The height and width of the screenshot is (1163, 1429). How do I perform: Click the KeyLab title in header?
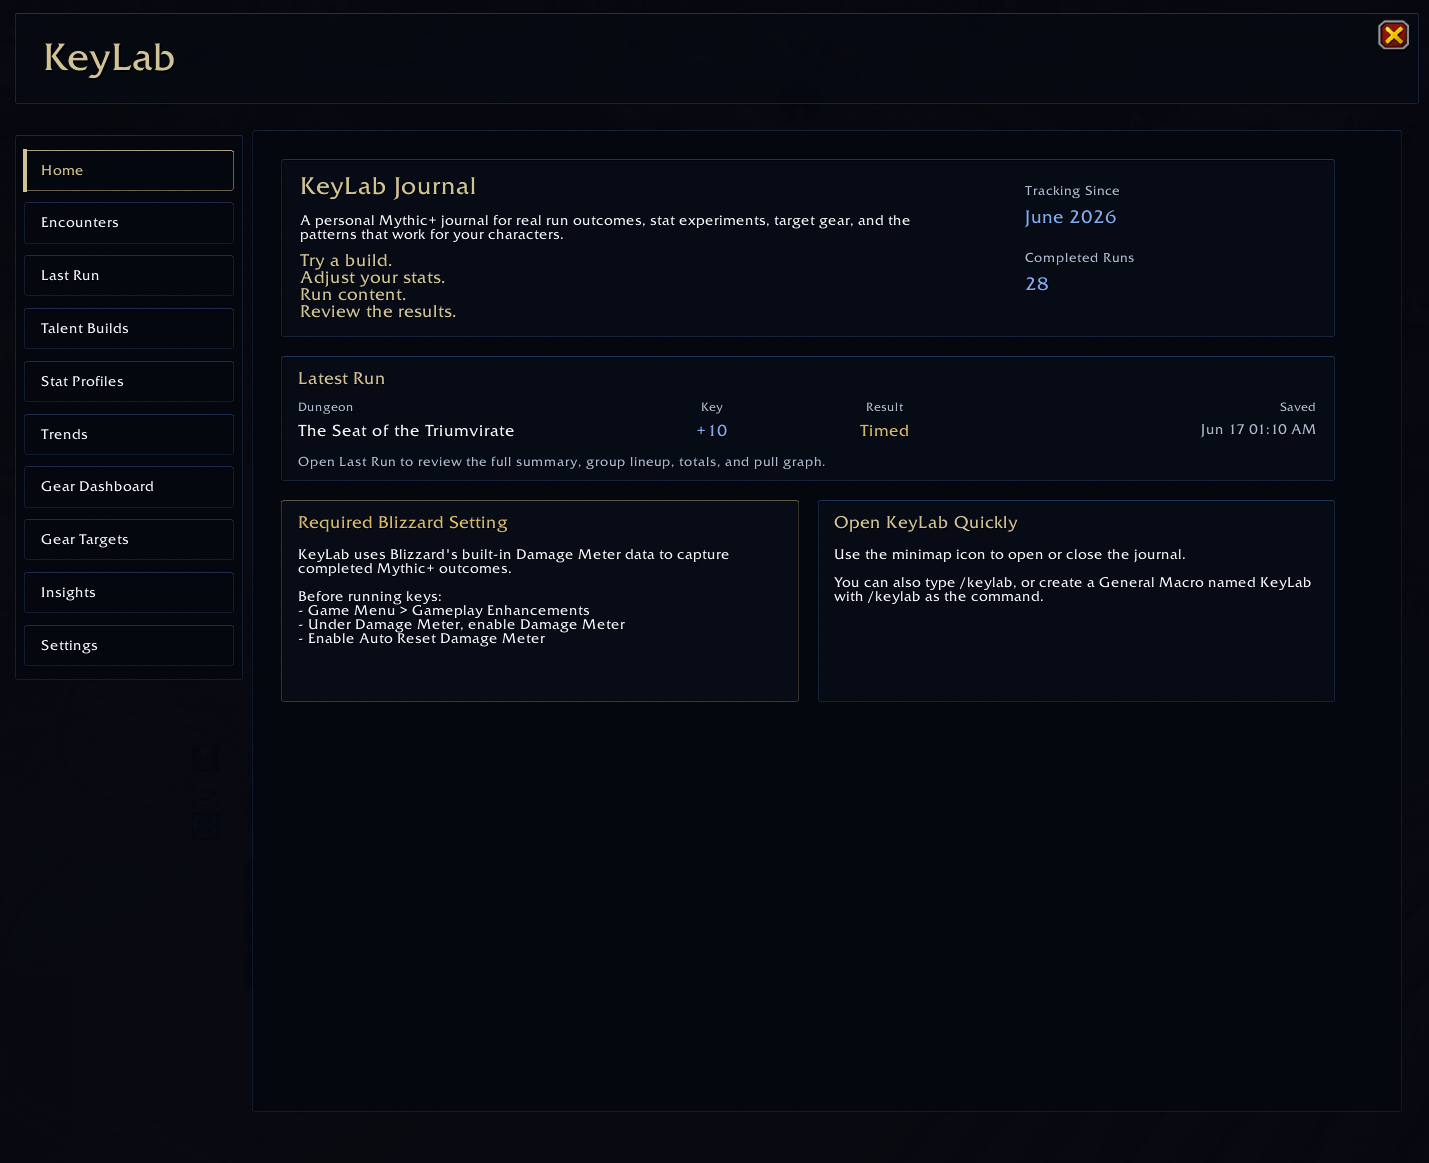pyautogui.click(x=109, y=58)
